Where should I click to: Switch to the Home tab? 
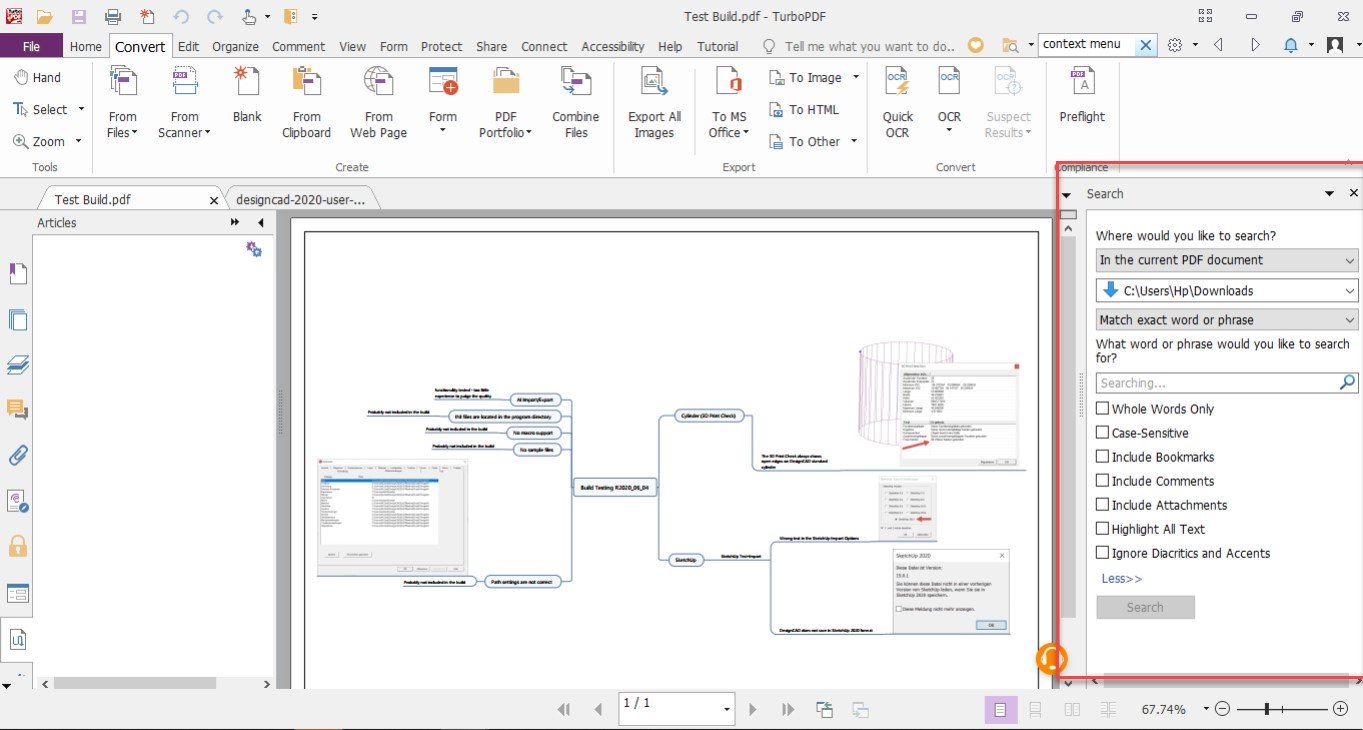pyautogui.click(x=86, y=46)
